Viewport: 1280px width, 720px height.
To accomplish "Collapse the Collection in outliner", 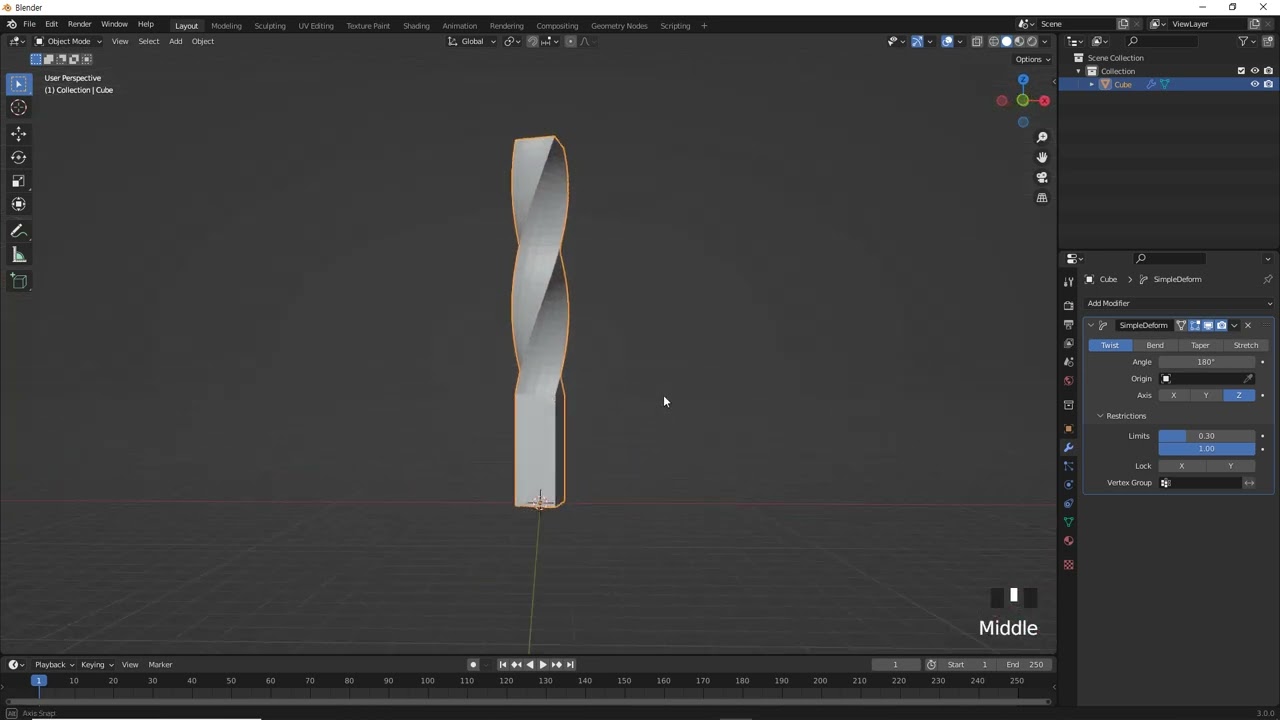I will tap(1078, 71).
